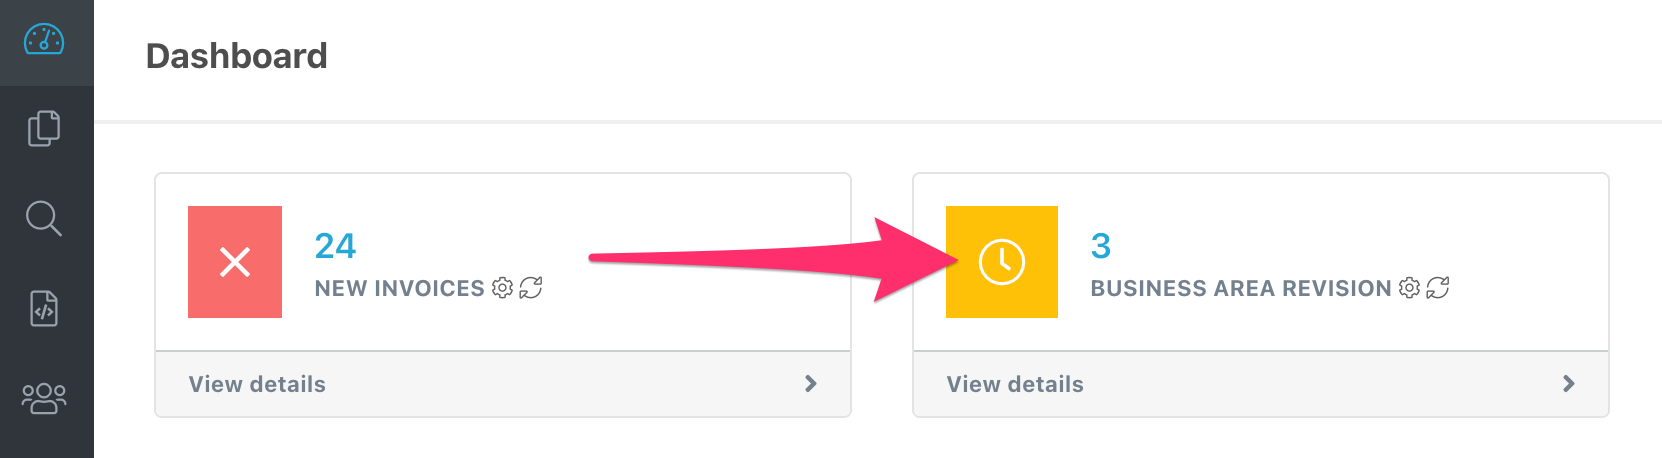Click the 24 new invoices count
This screenshot has width=1662, height=458.
335,246
